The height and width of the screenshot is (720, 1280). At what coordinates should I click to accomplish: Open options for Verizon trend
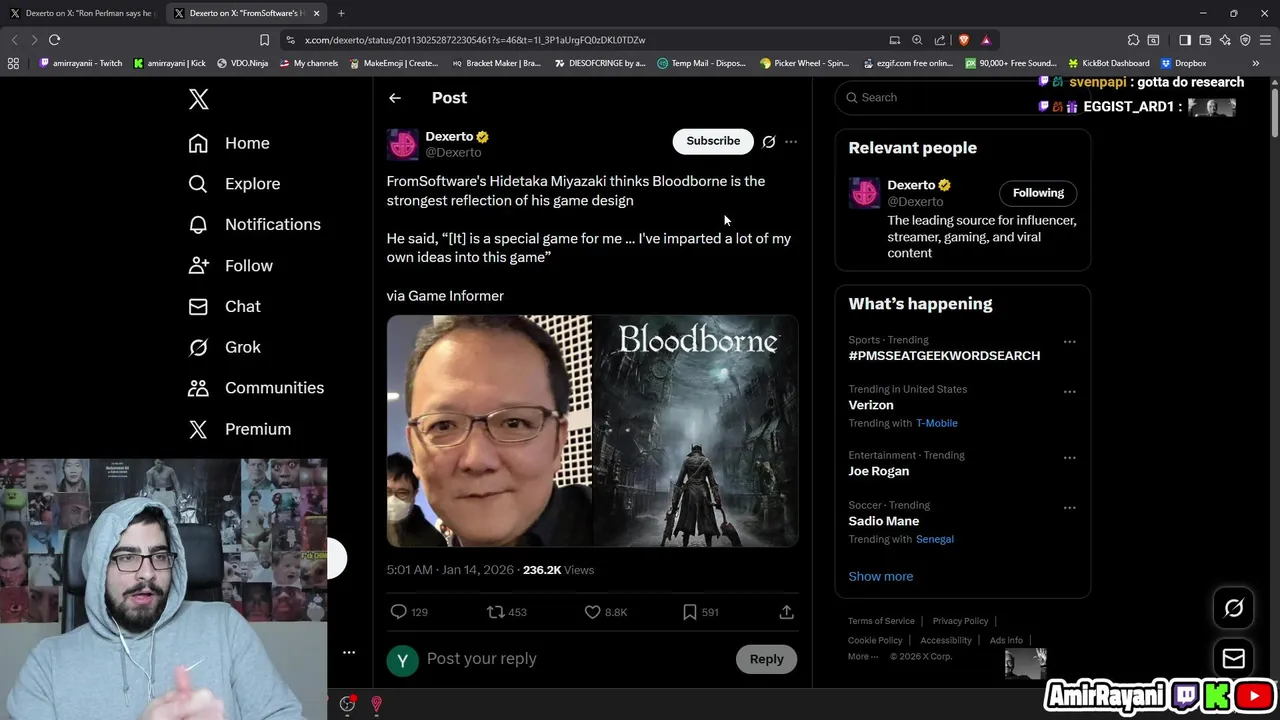[x=1069, y=392]
